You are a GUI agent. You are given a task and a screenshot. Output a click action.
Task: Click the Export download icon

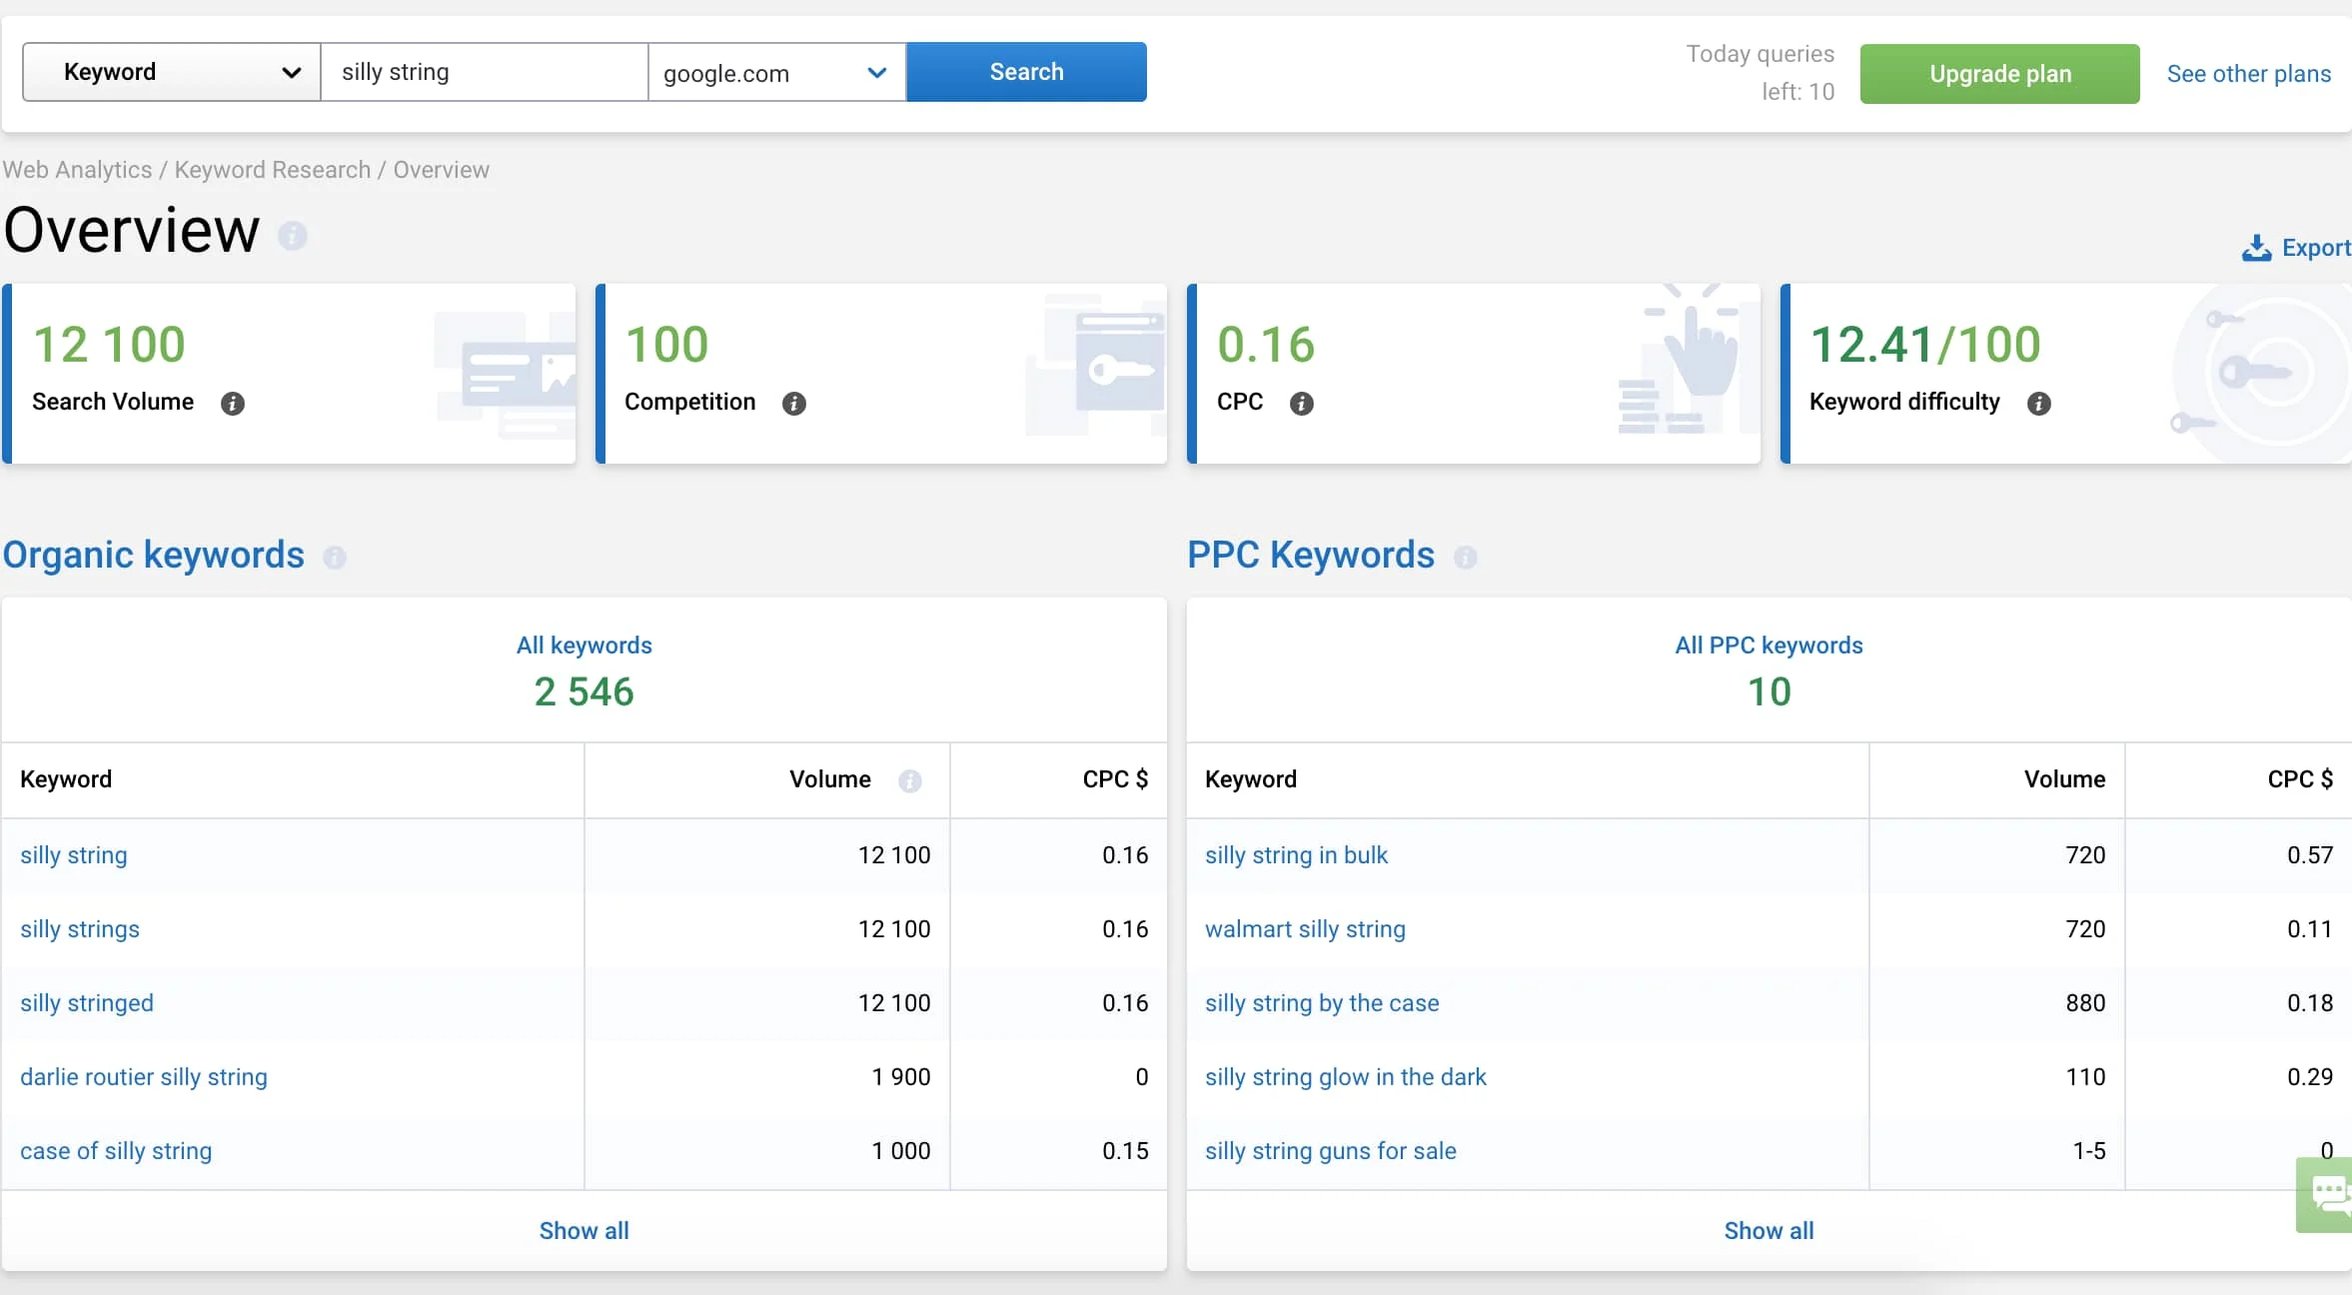tap(2256, 248)
